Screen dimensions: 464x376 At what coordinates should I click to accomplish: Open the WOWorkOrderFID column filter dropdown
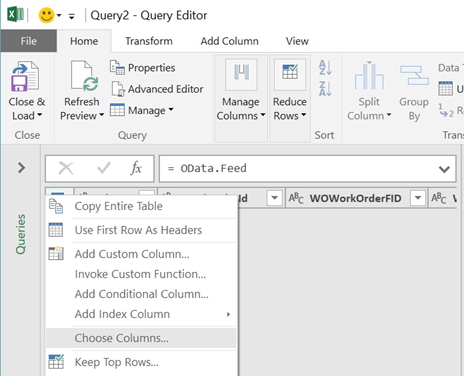tap(418, 198)
